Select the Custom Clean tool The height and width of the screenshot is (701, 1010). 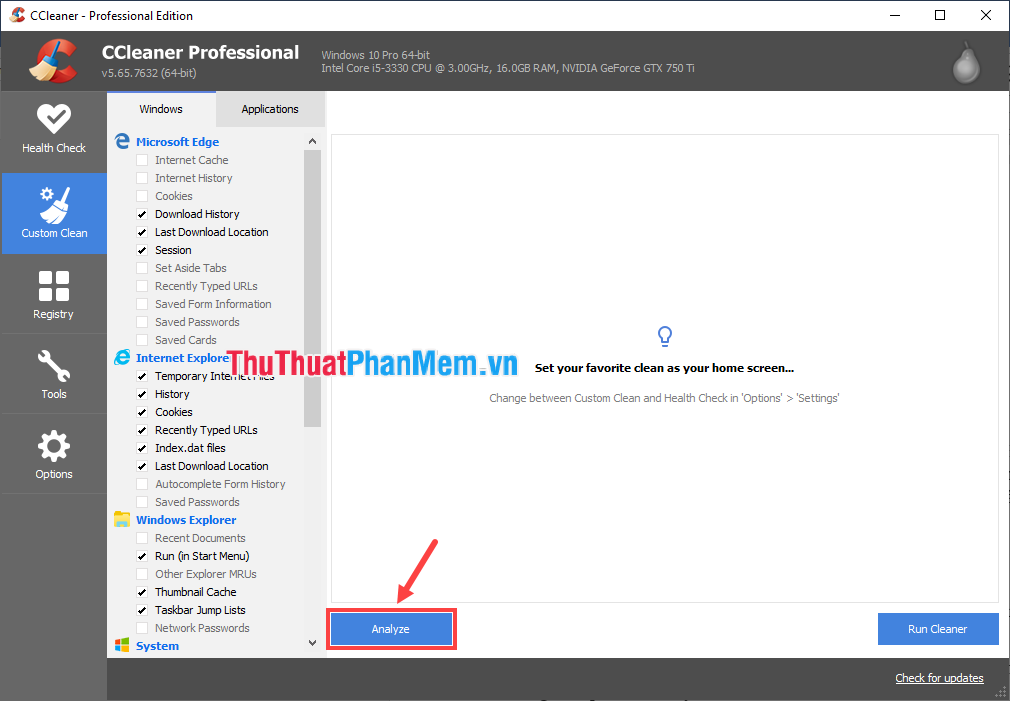coord(54,213)
